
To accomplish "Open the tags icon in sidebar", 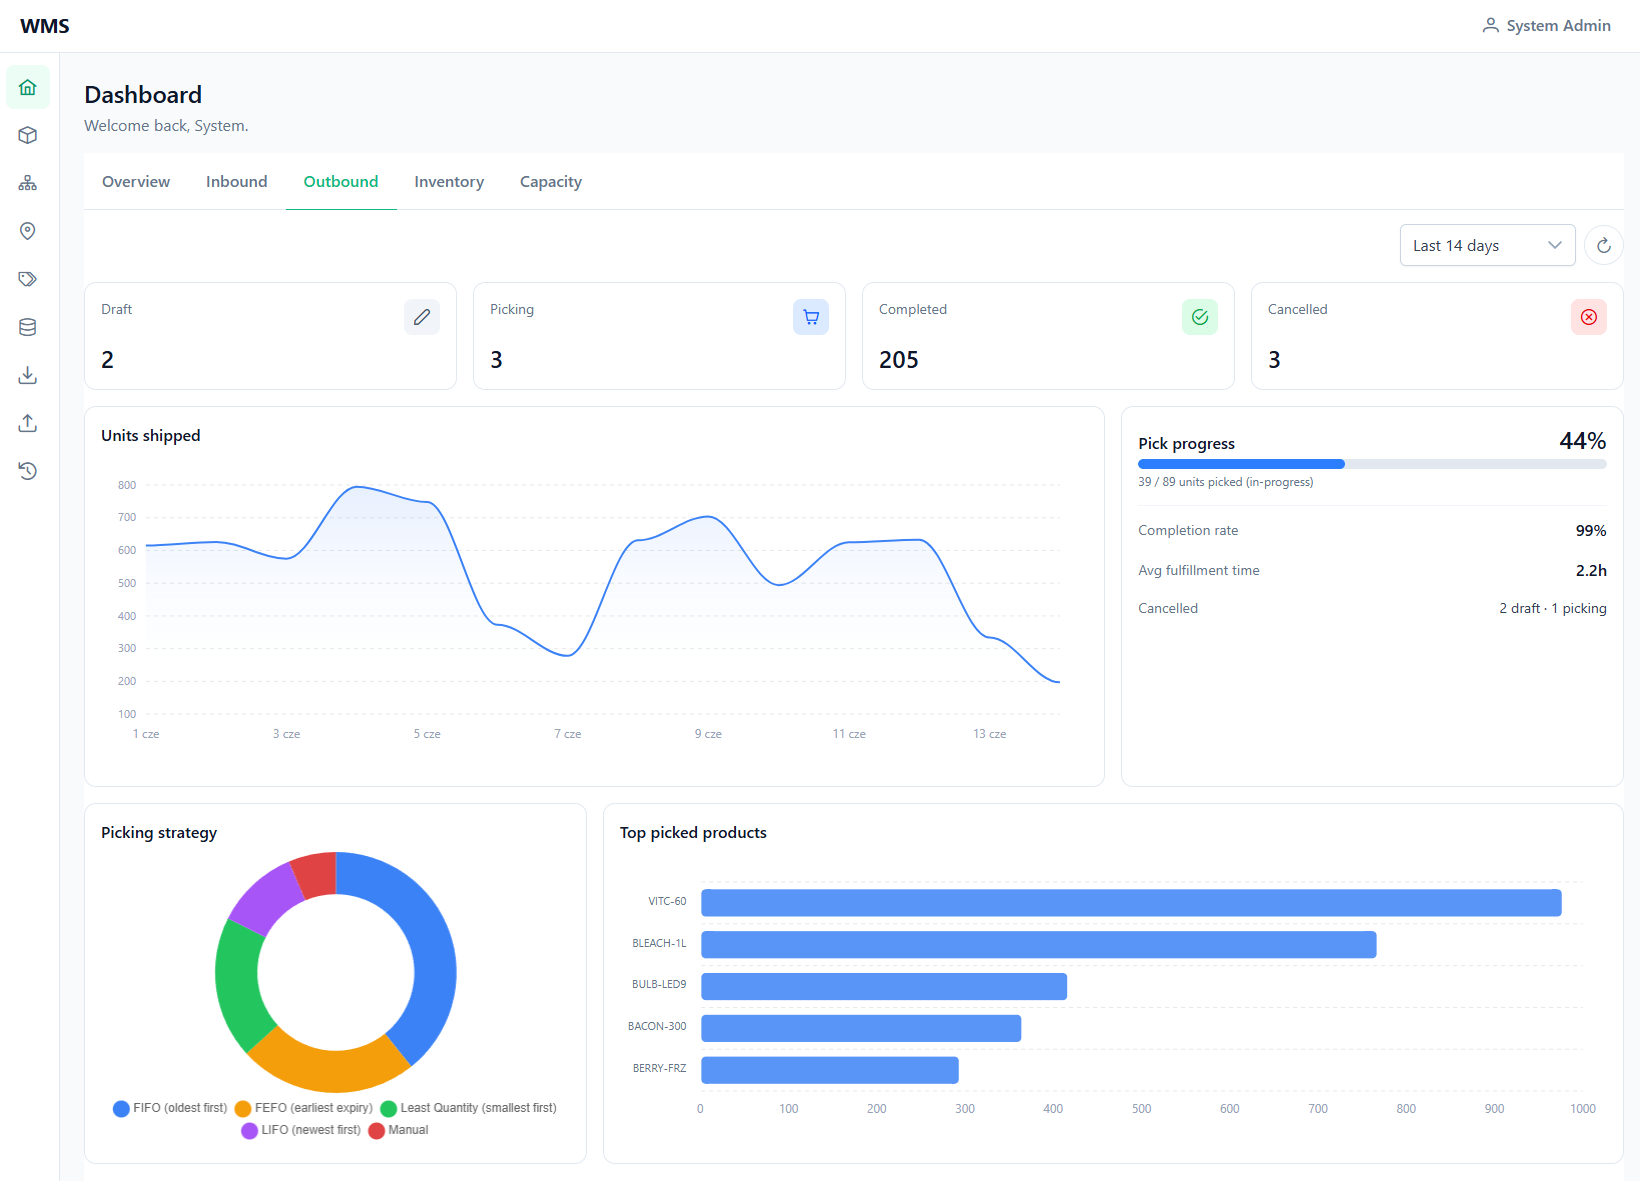I will 28,279.
